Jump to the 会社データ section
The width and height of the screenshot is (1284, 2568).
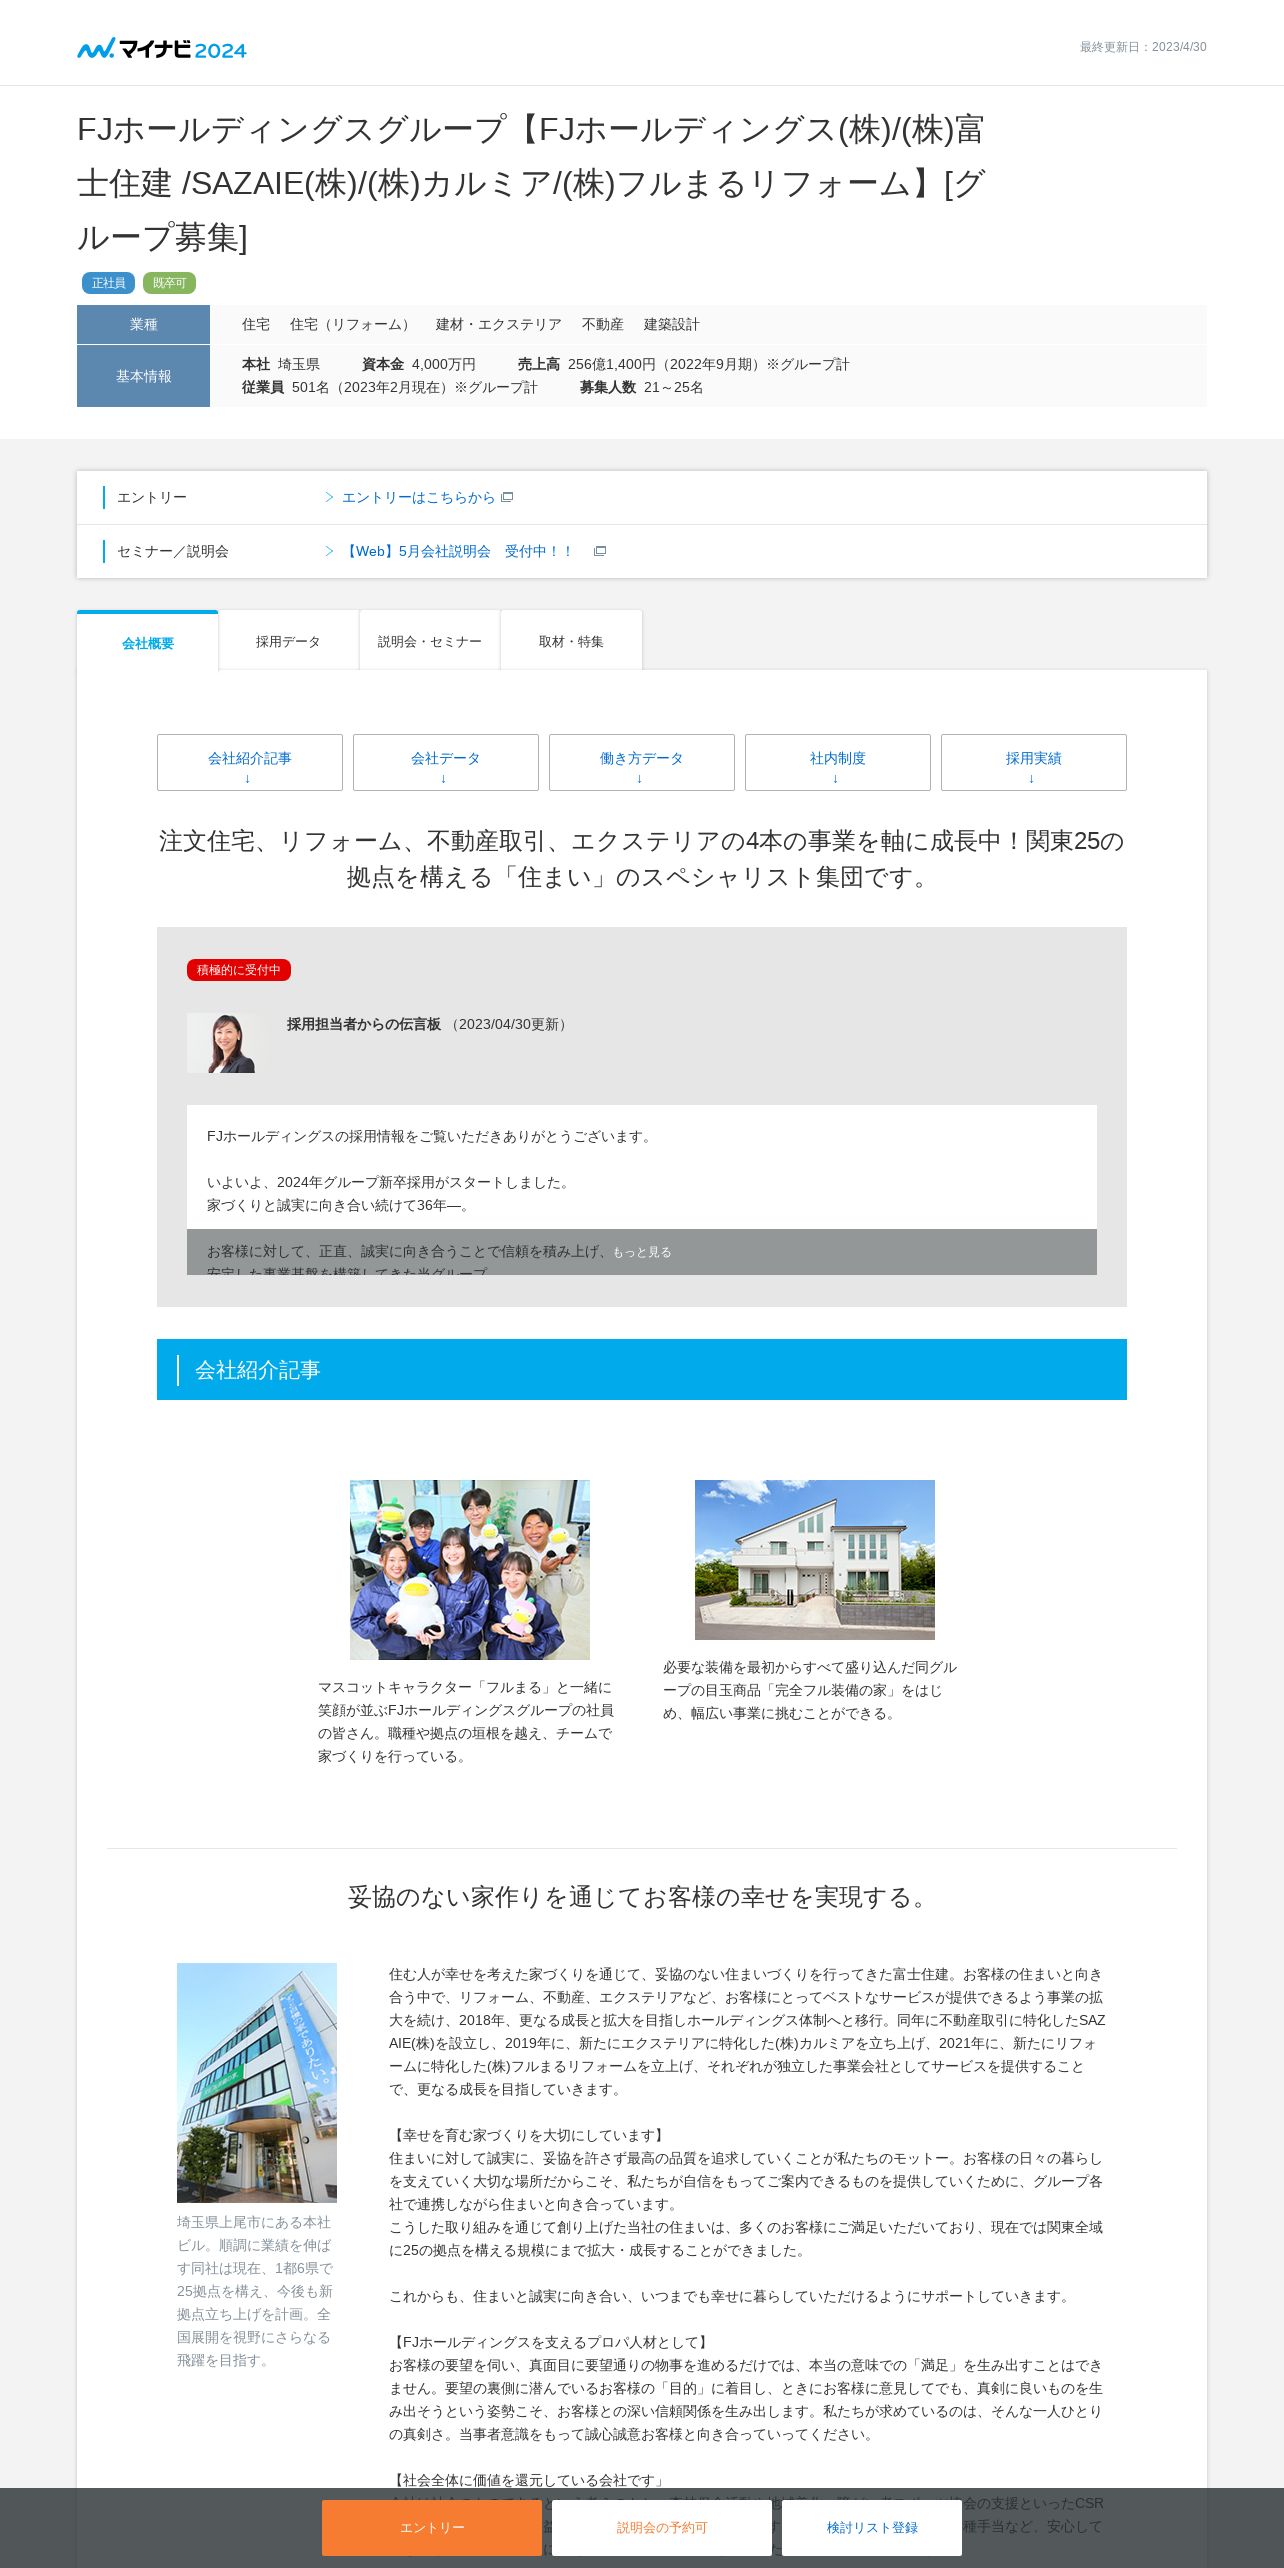pos(446,762)
